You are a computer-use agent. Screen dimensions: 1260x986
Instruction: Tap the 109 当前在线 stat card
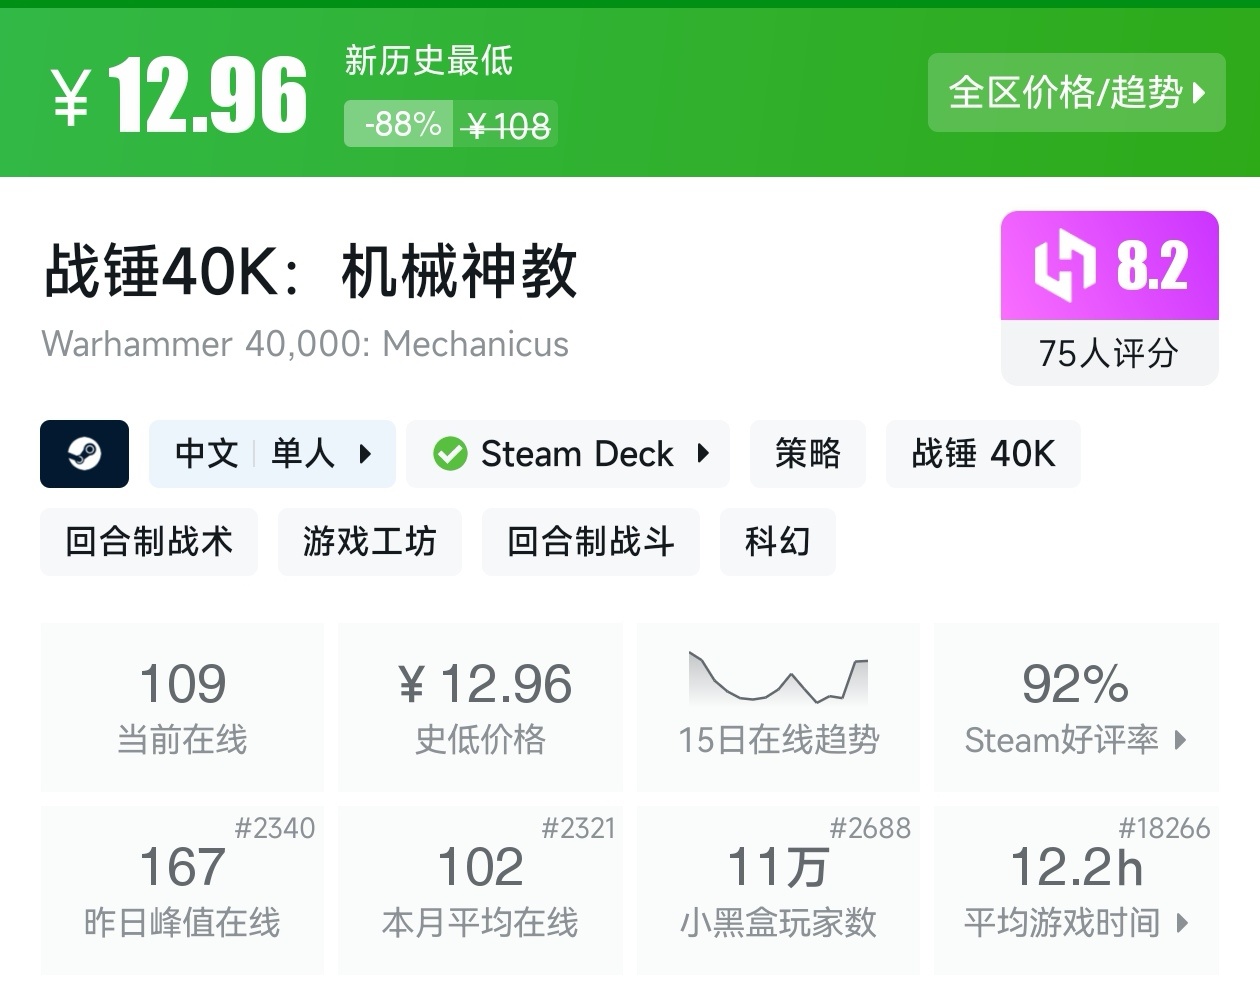tap(182, 707)
